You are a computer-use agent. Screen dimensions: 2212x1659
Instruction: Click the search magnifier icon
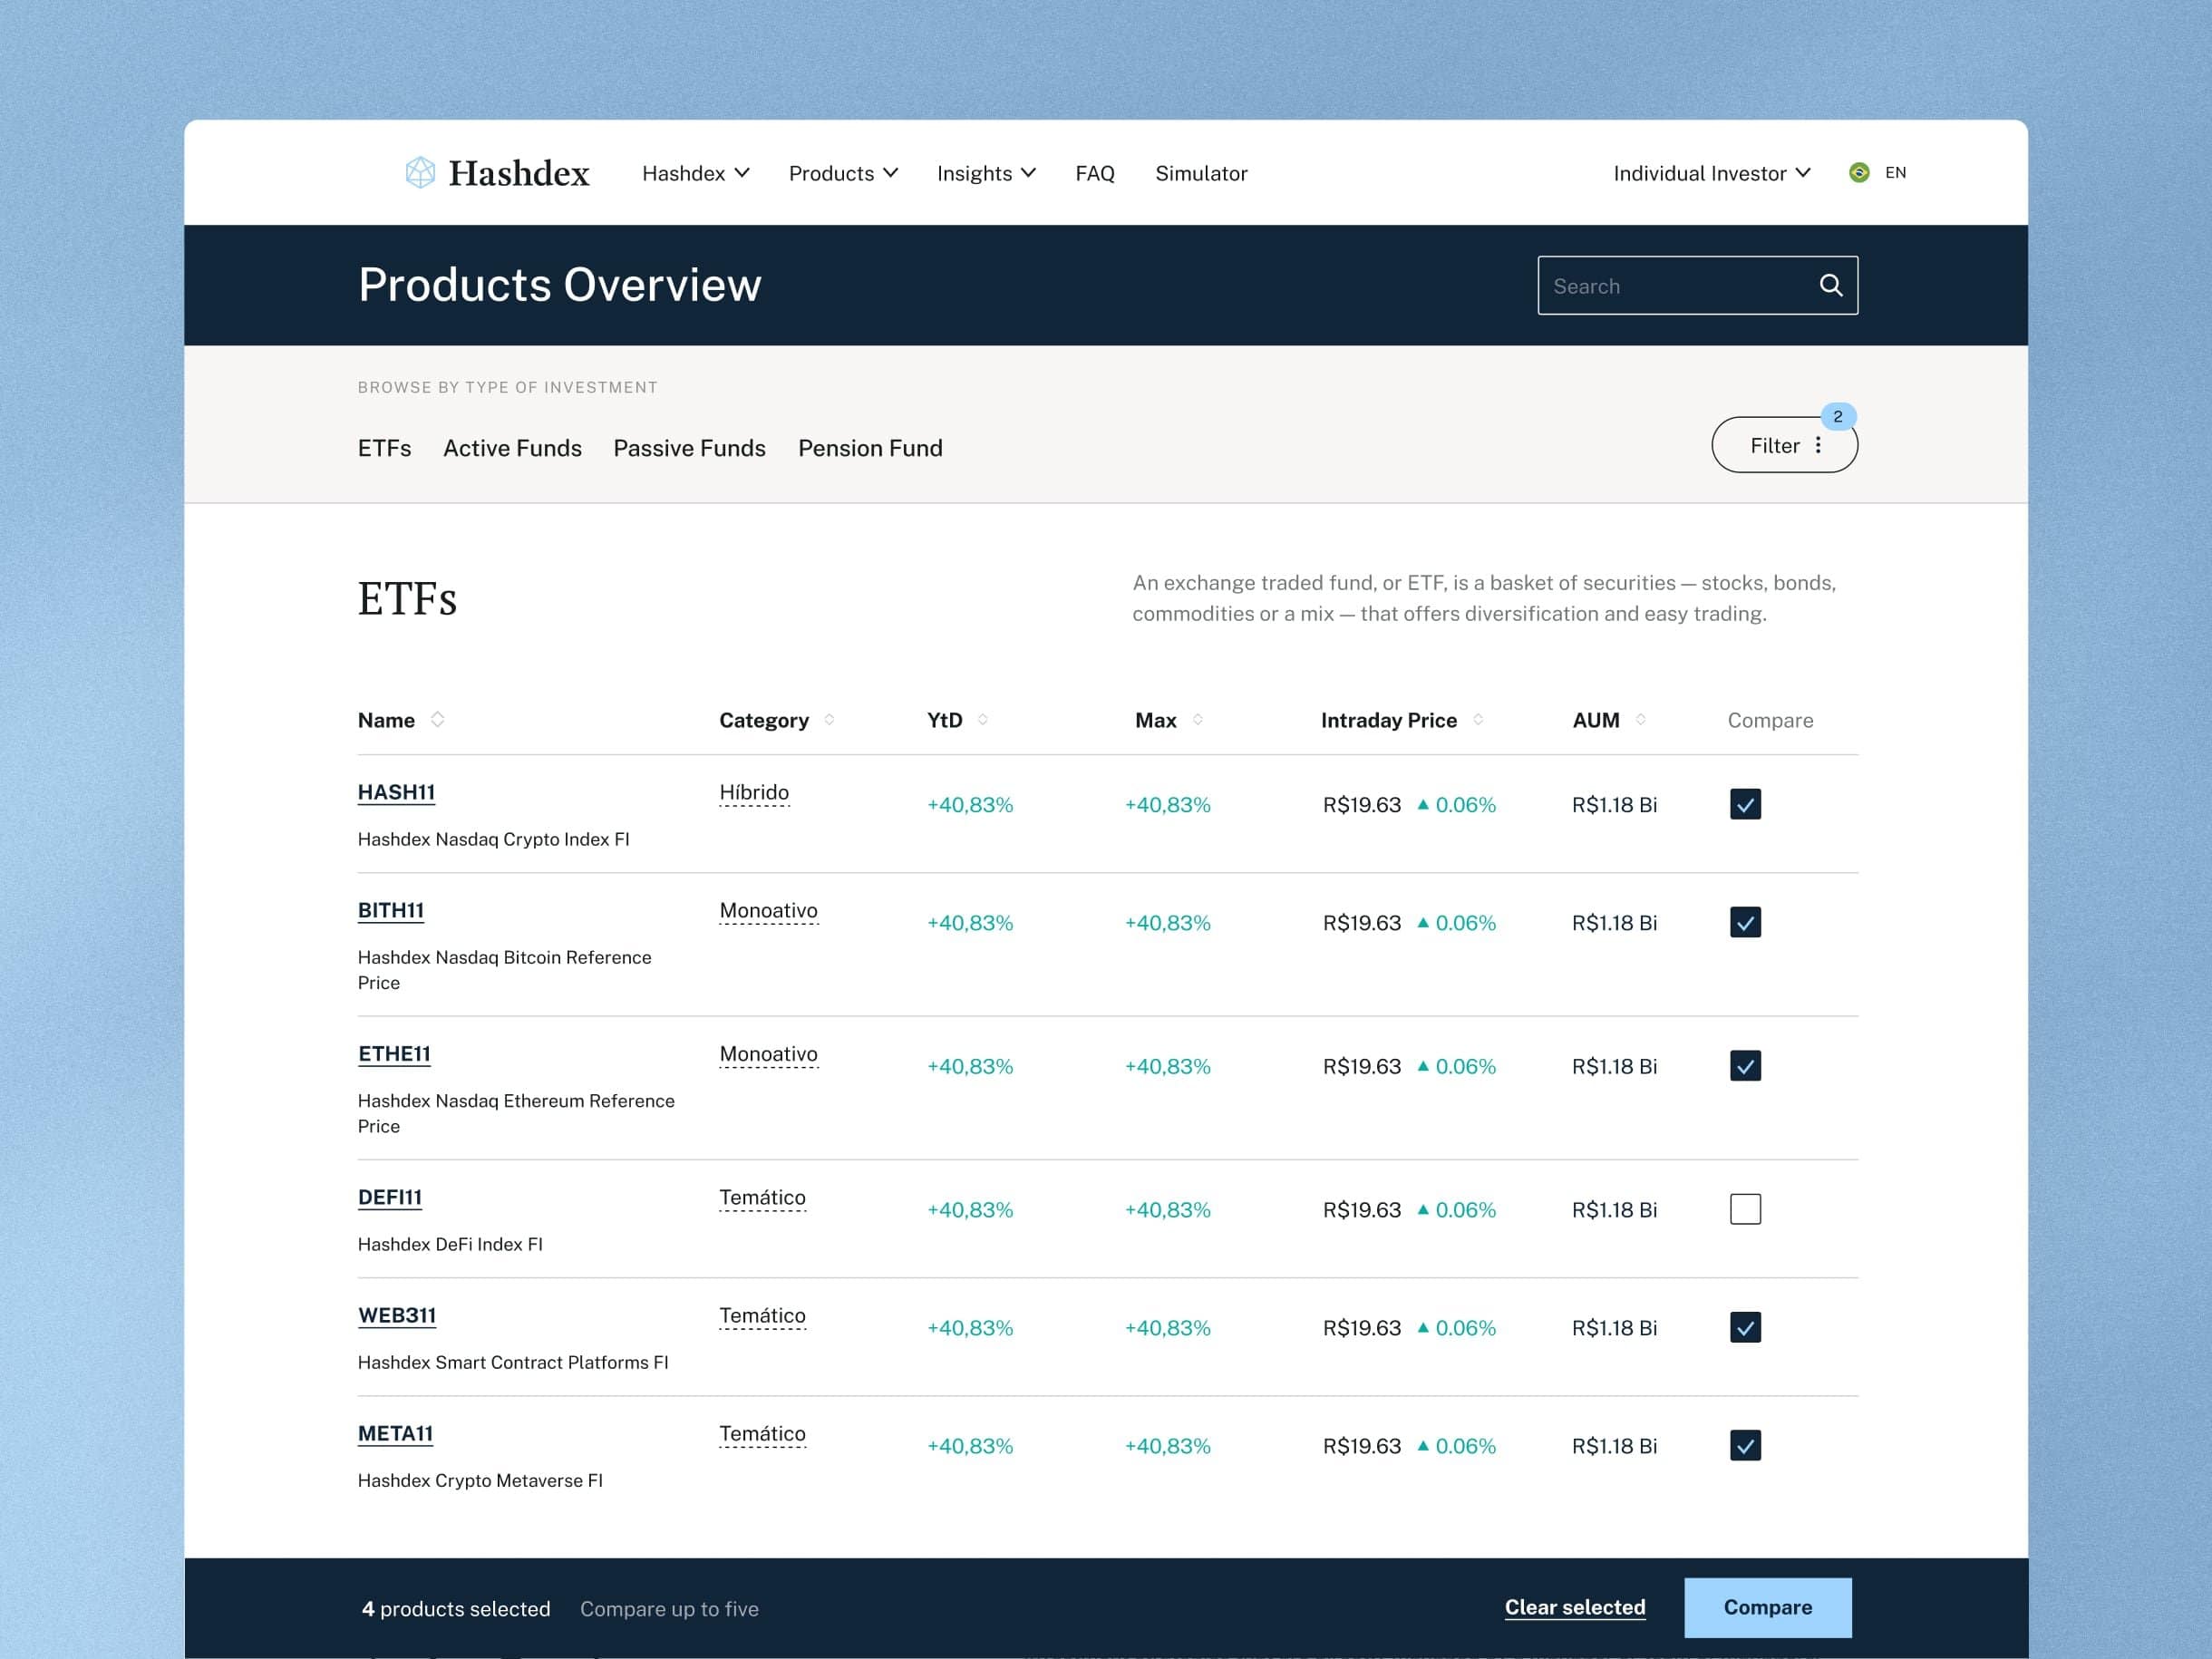(1830, 286)
